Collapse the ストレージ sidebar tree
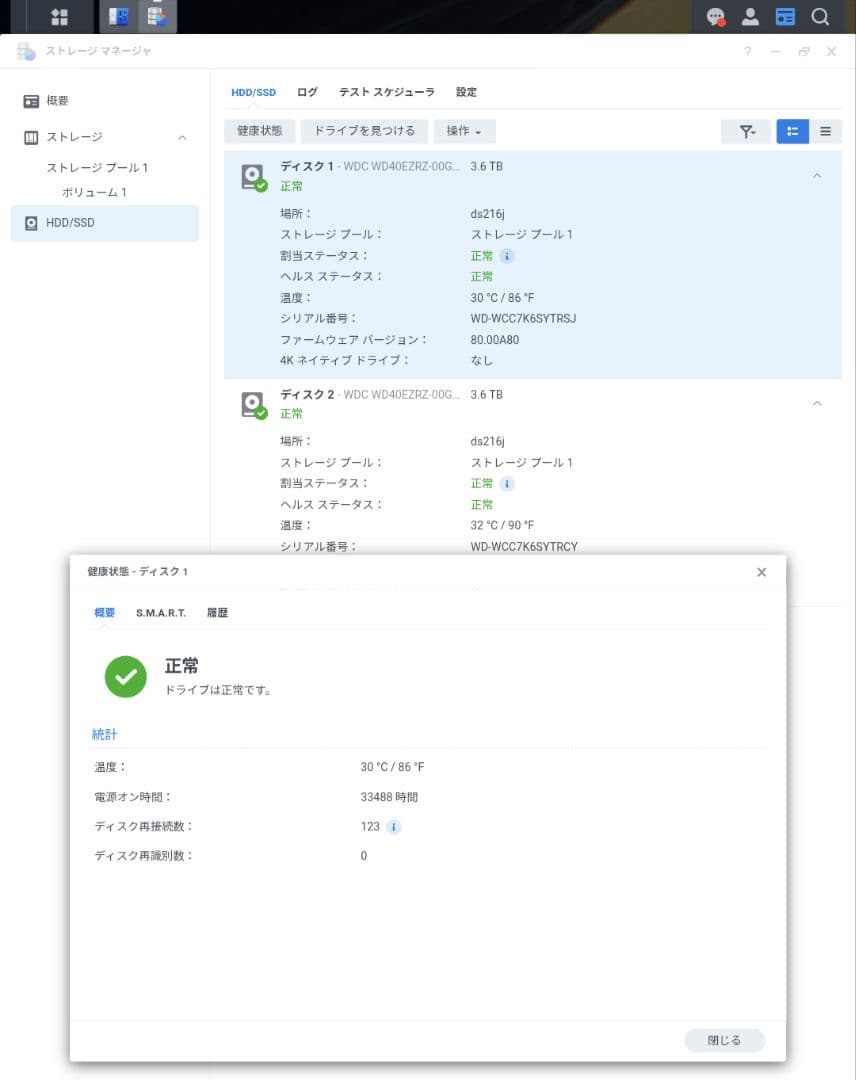The image size is (856, 1080). pos(182,137)
